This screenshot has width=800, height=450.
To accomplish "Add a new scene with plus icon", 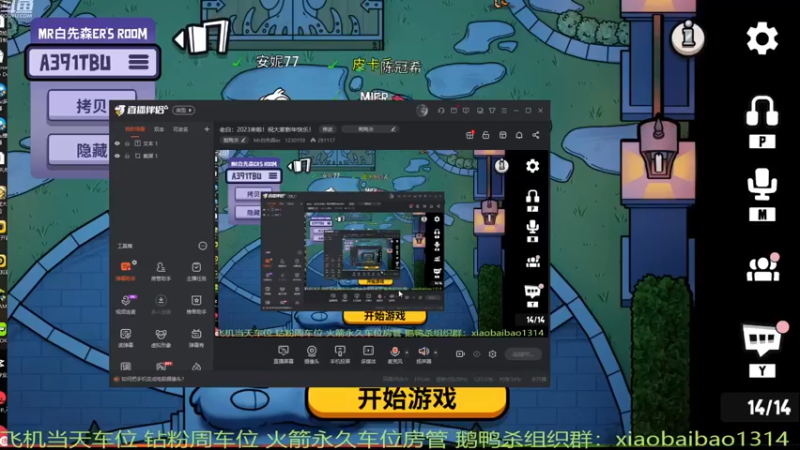I will (x=207, y=130).
